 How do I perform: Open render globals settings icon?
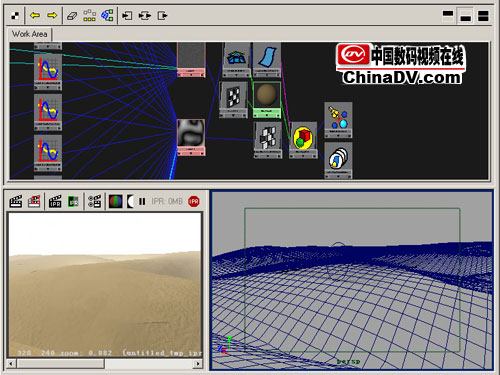94,201
